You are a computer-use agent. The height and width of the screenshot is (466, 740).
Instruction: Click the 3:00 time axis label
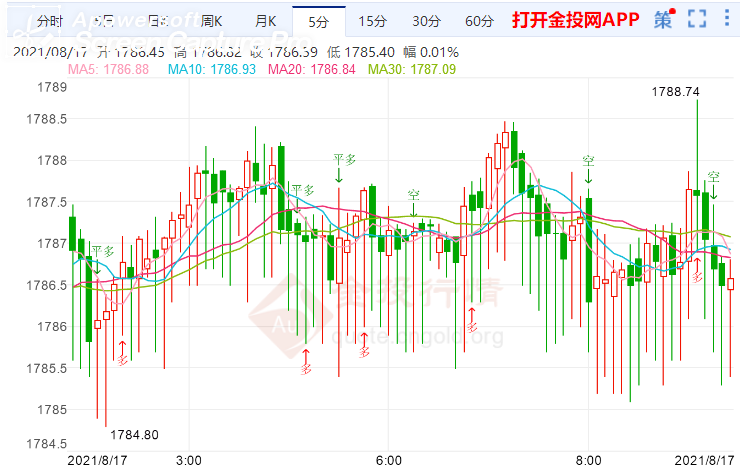coord(189,460)
